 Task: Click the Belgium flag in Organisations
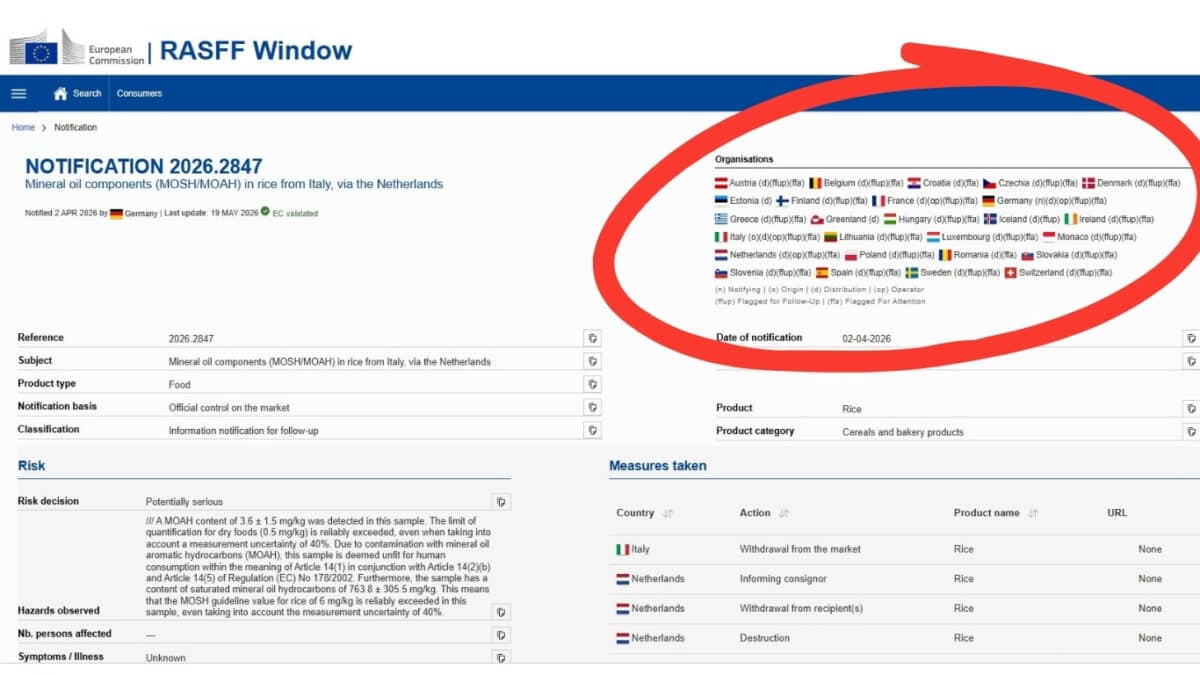point(815,183)
